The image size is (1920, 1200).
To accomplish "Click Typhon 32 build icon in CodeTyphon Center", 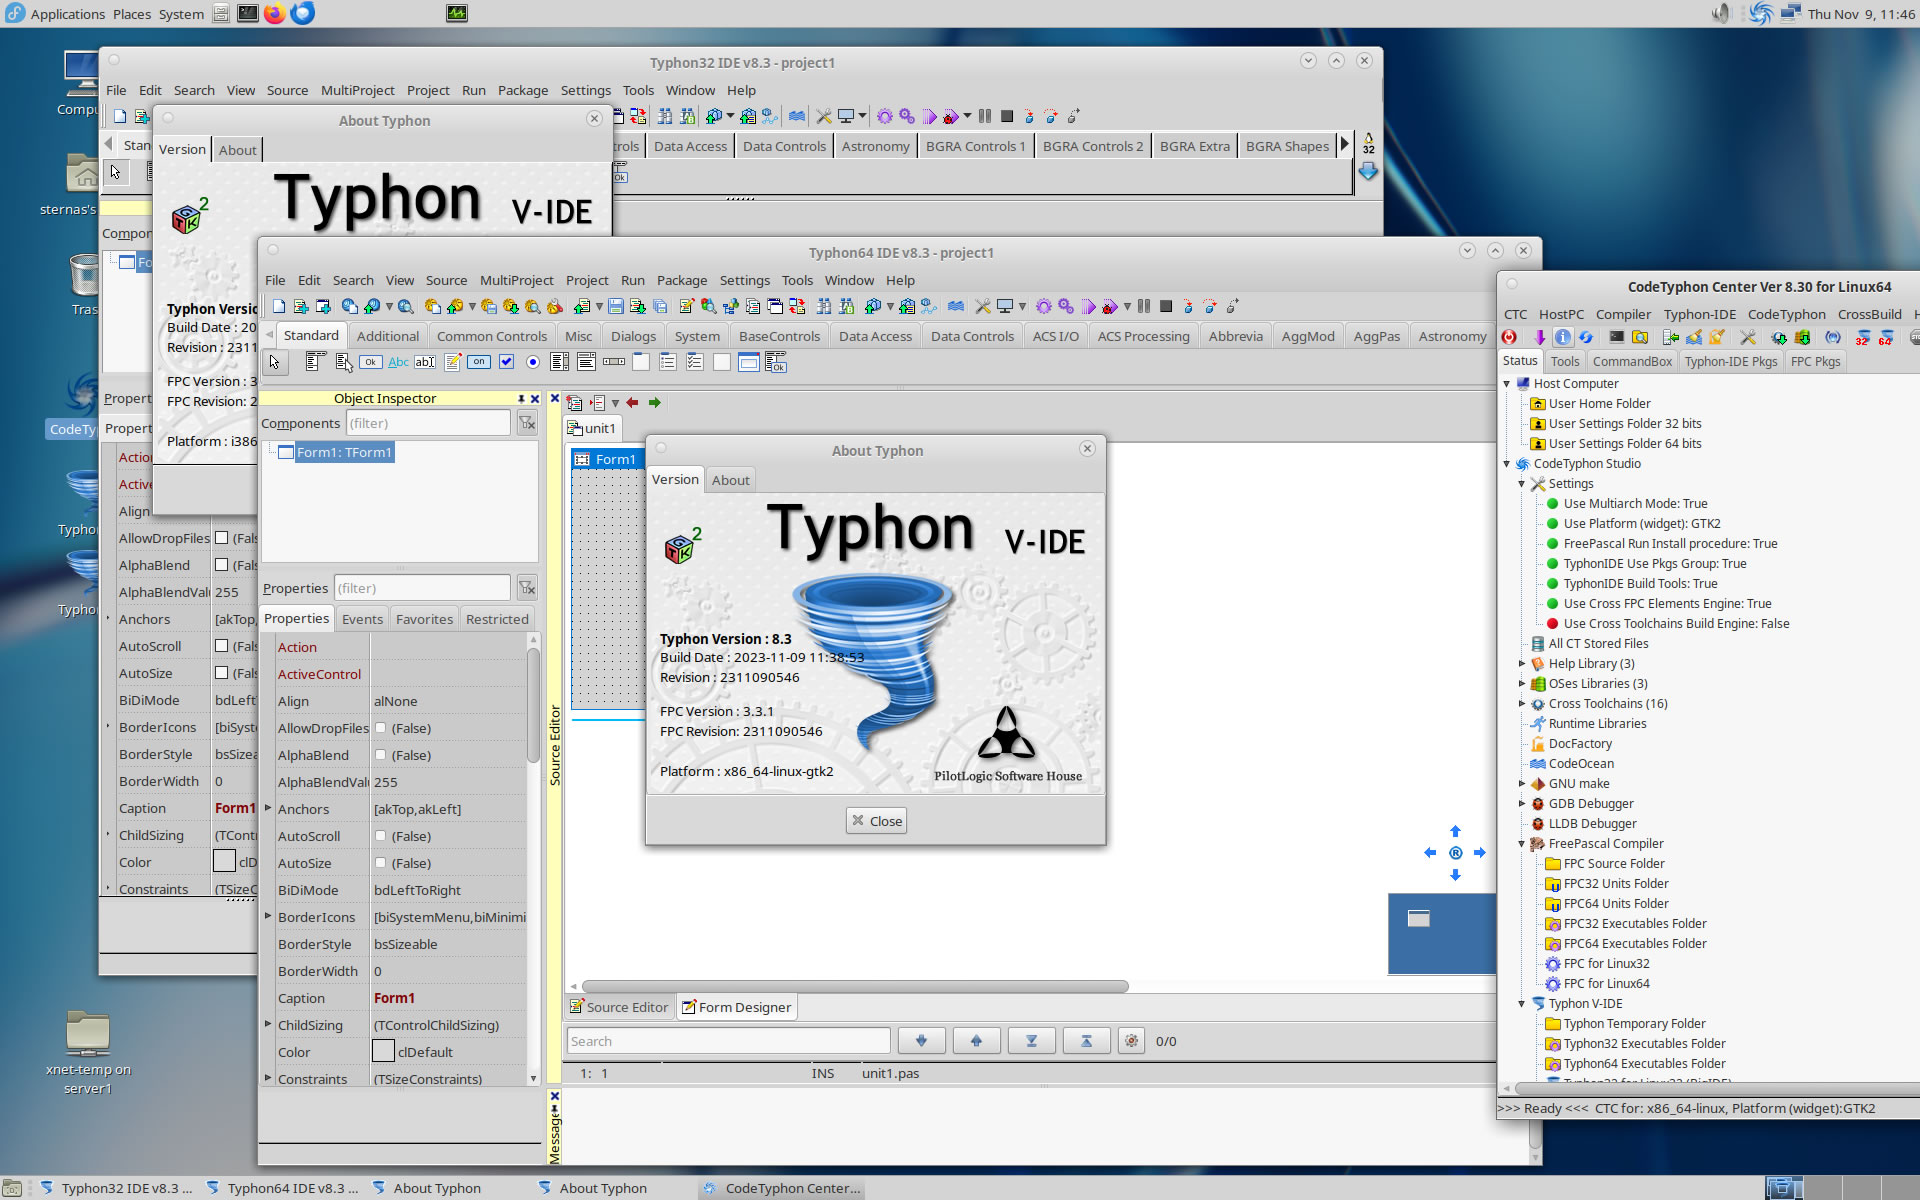I will click(x=1862, y=337).
